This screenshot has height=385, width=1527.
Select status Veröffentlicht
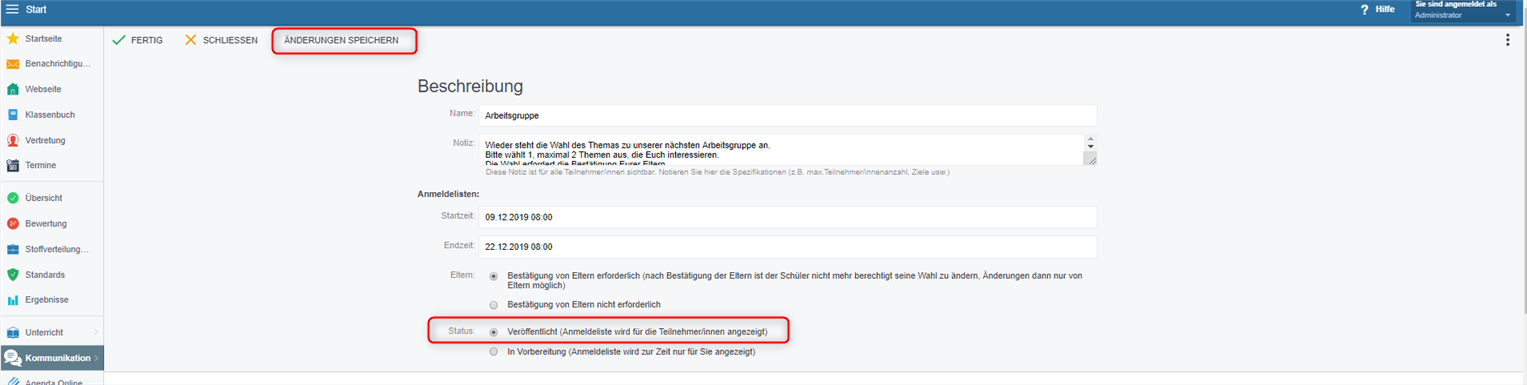click(493, 331)
